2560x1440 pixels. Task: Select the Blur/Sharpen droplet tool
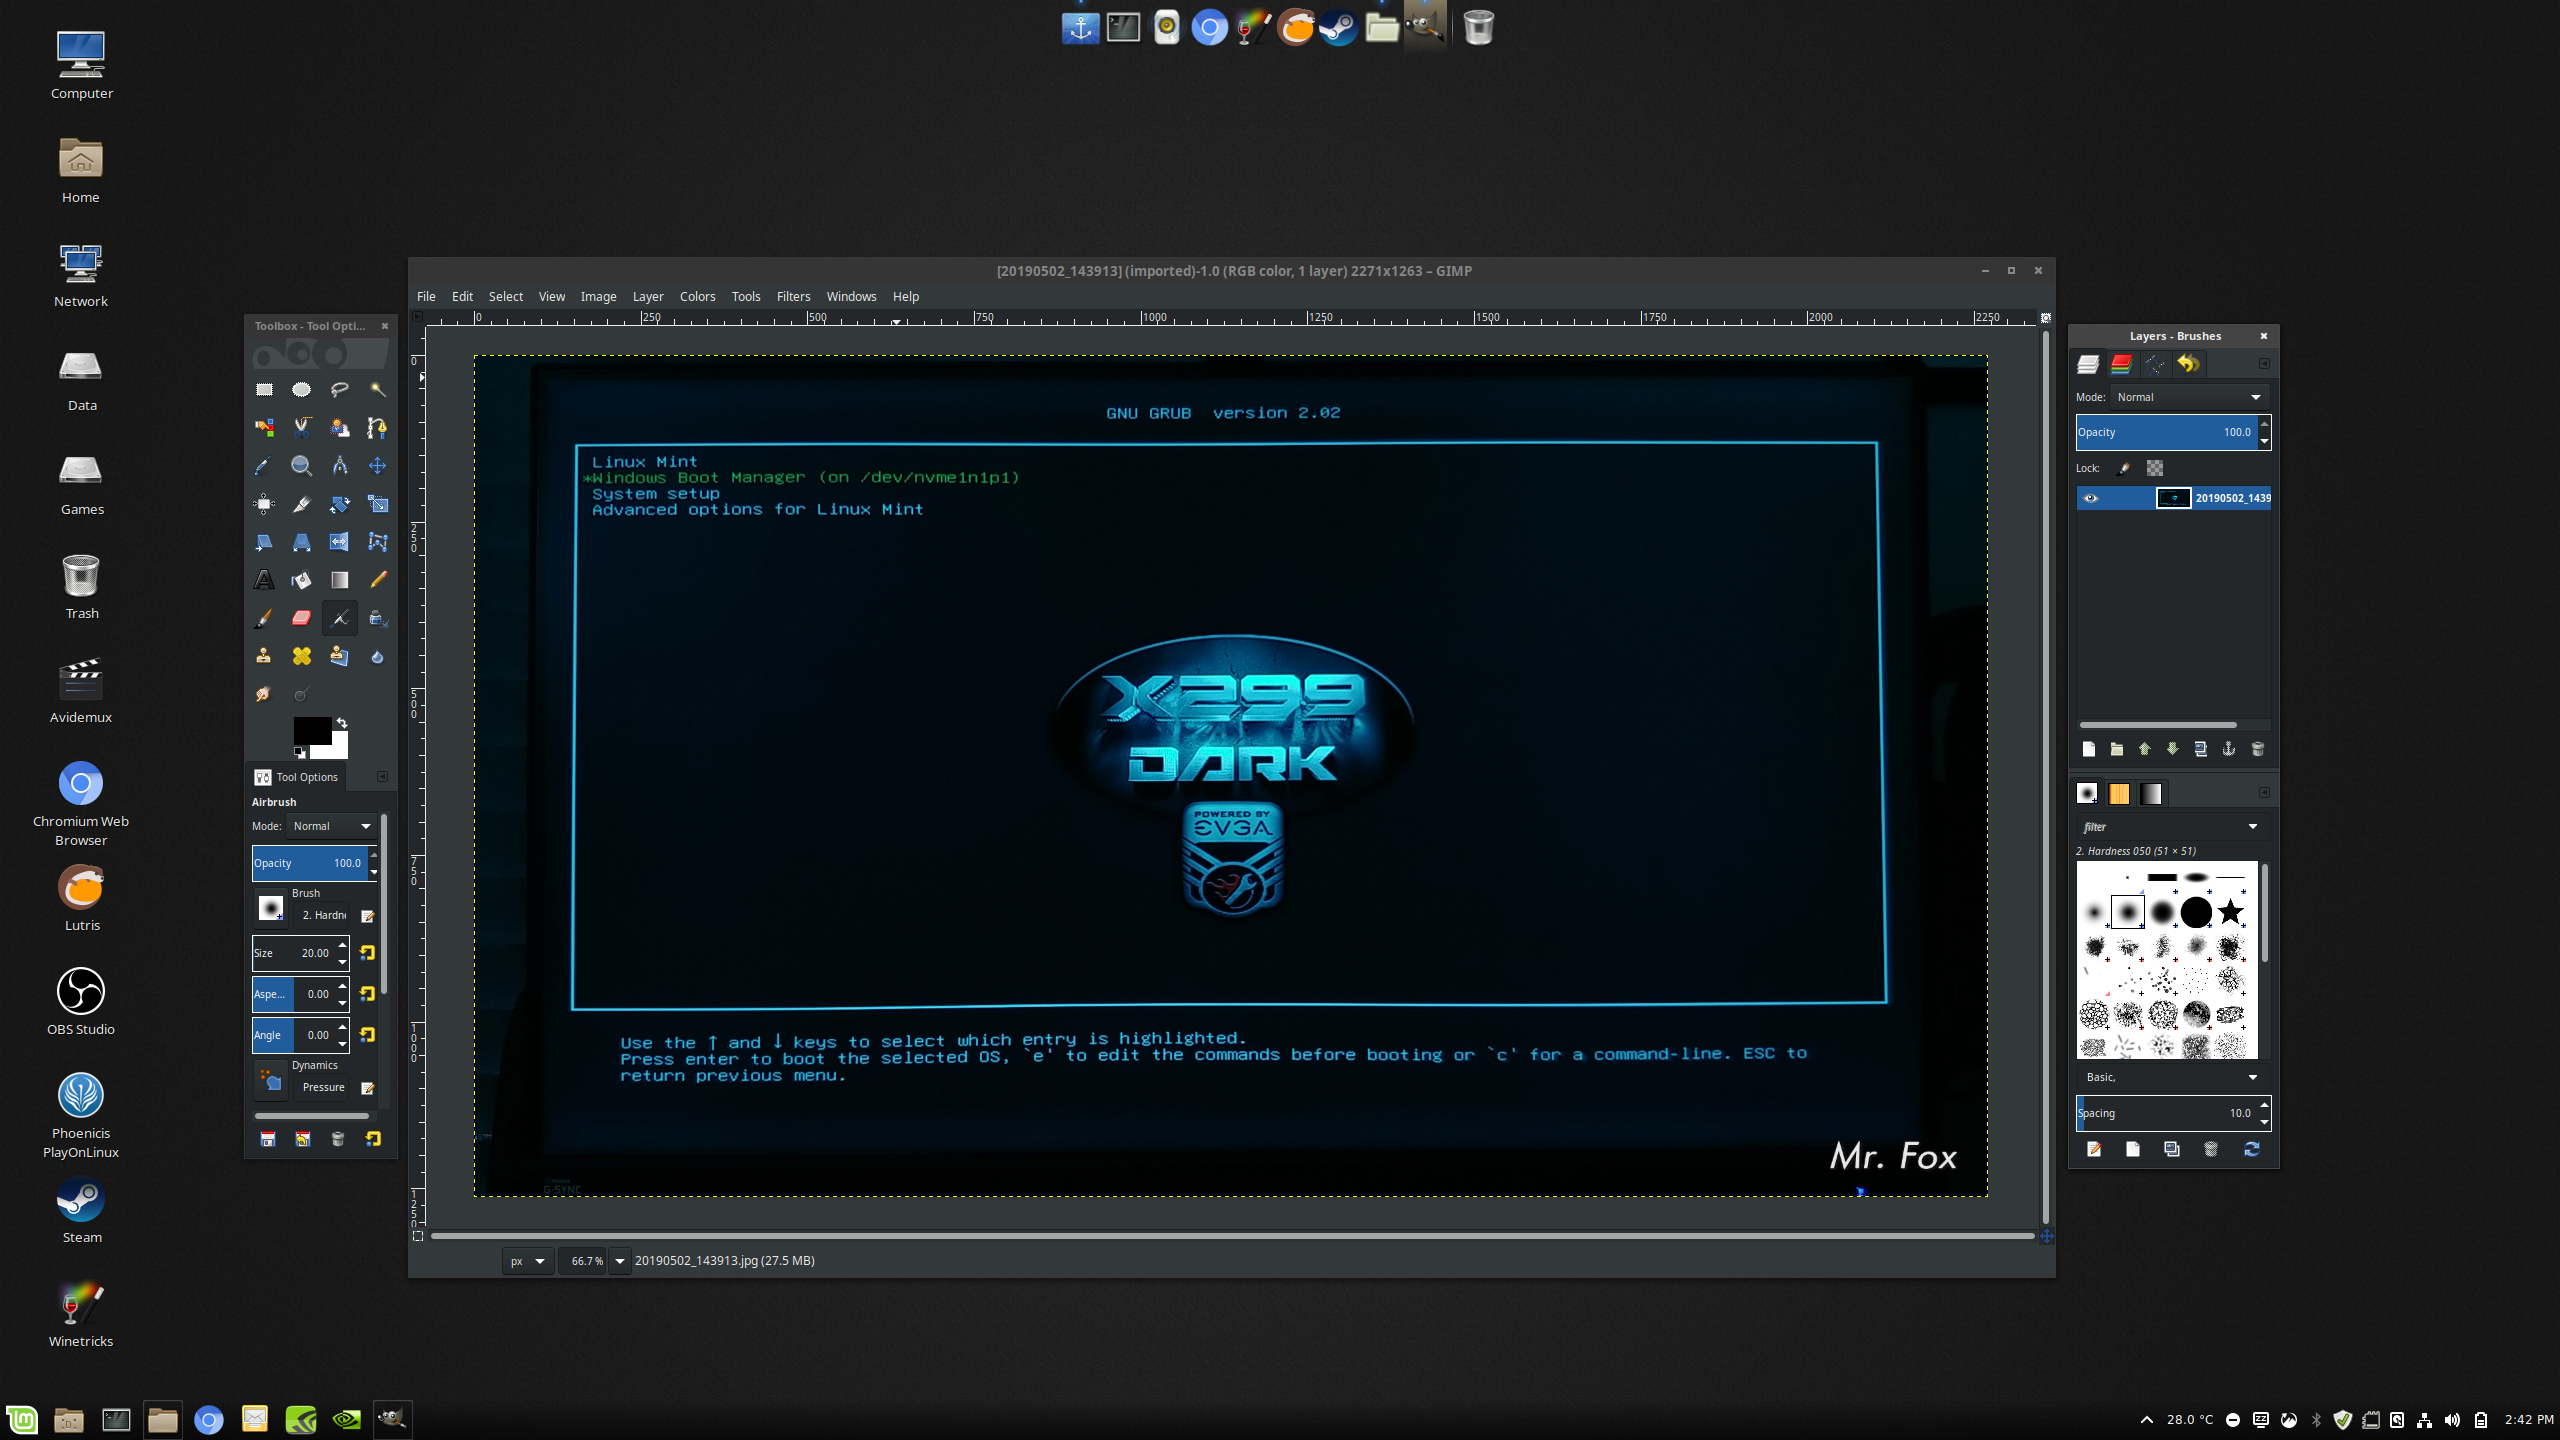[x=377, y=656]
